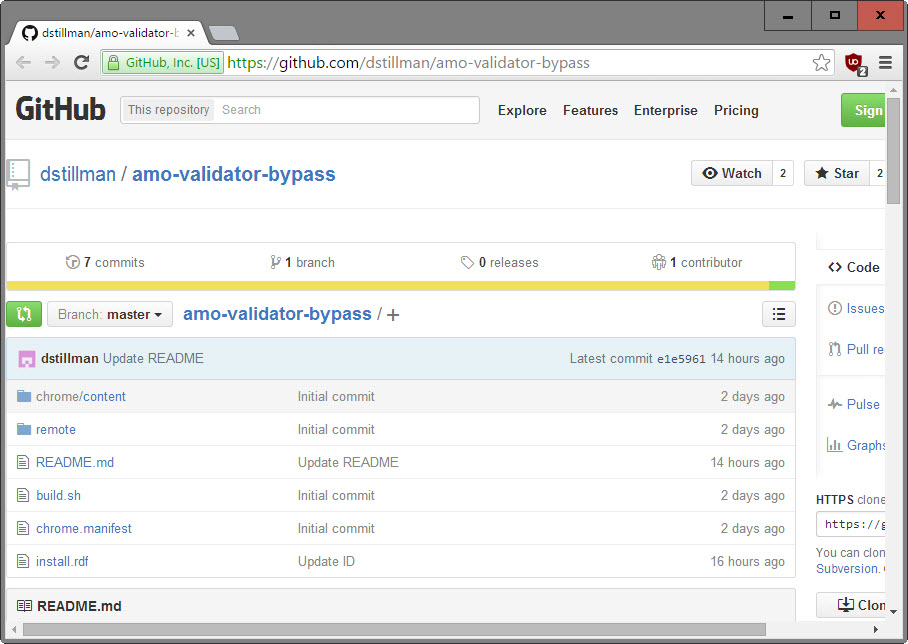The image size is (908, 644).
Task: Click the browser Forward arrow
Action: coord(52,63)
